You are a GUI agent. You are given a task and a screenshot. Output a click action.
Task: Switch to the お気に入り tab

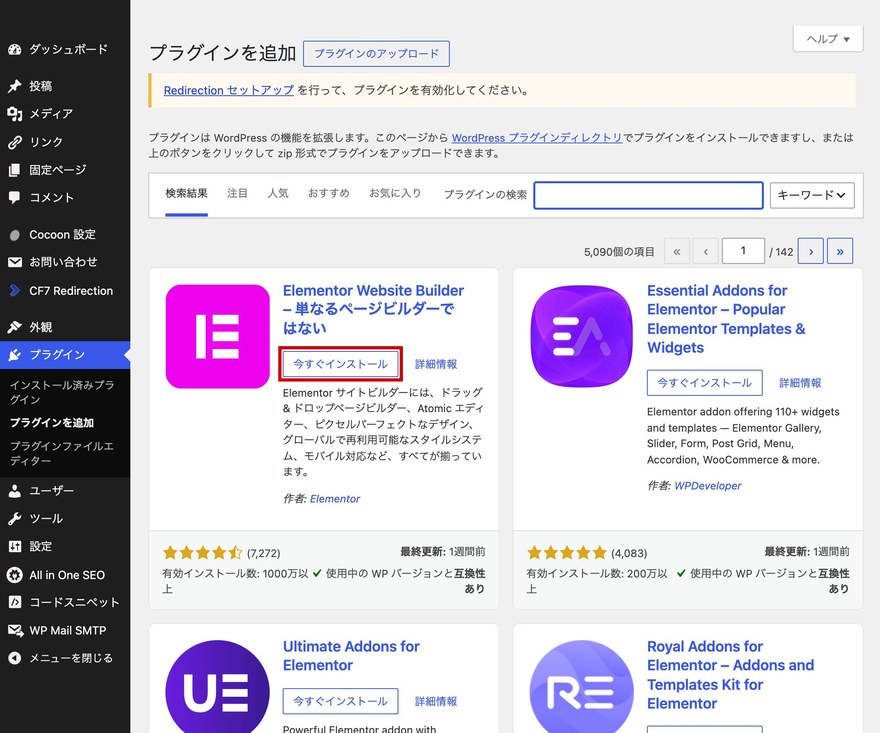(395, 194)
